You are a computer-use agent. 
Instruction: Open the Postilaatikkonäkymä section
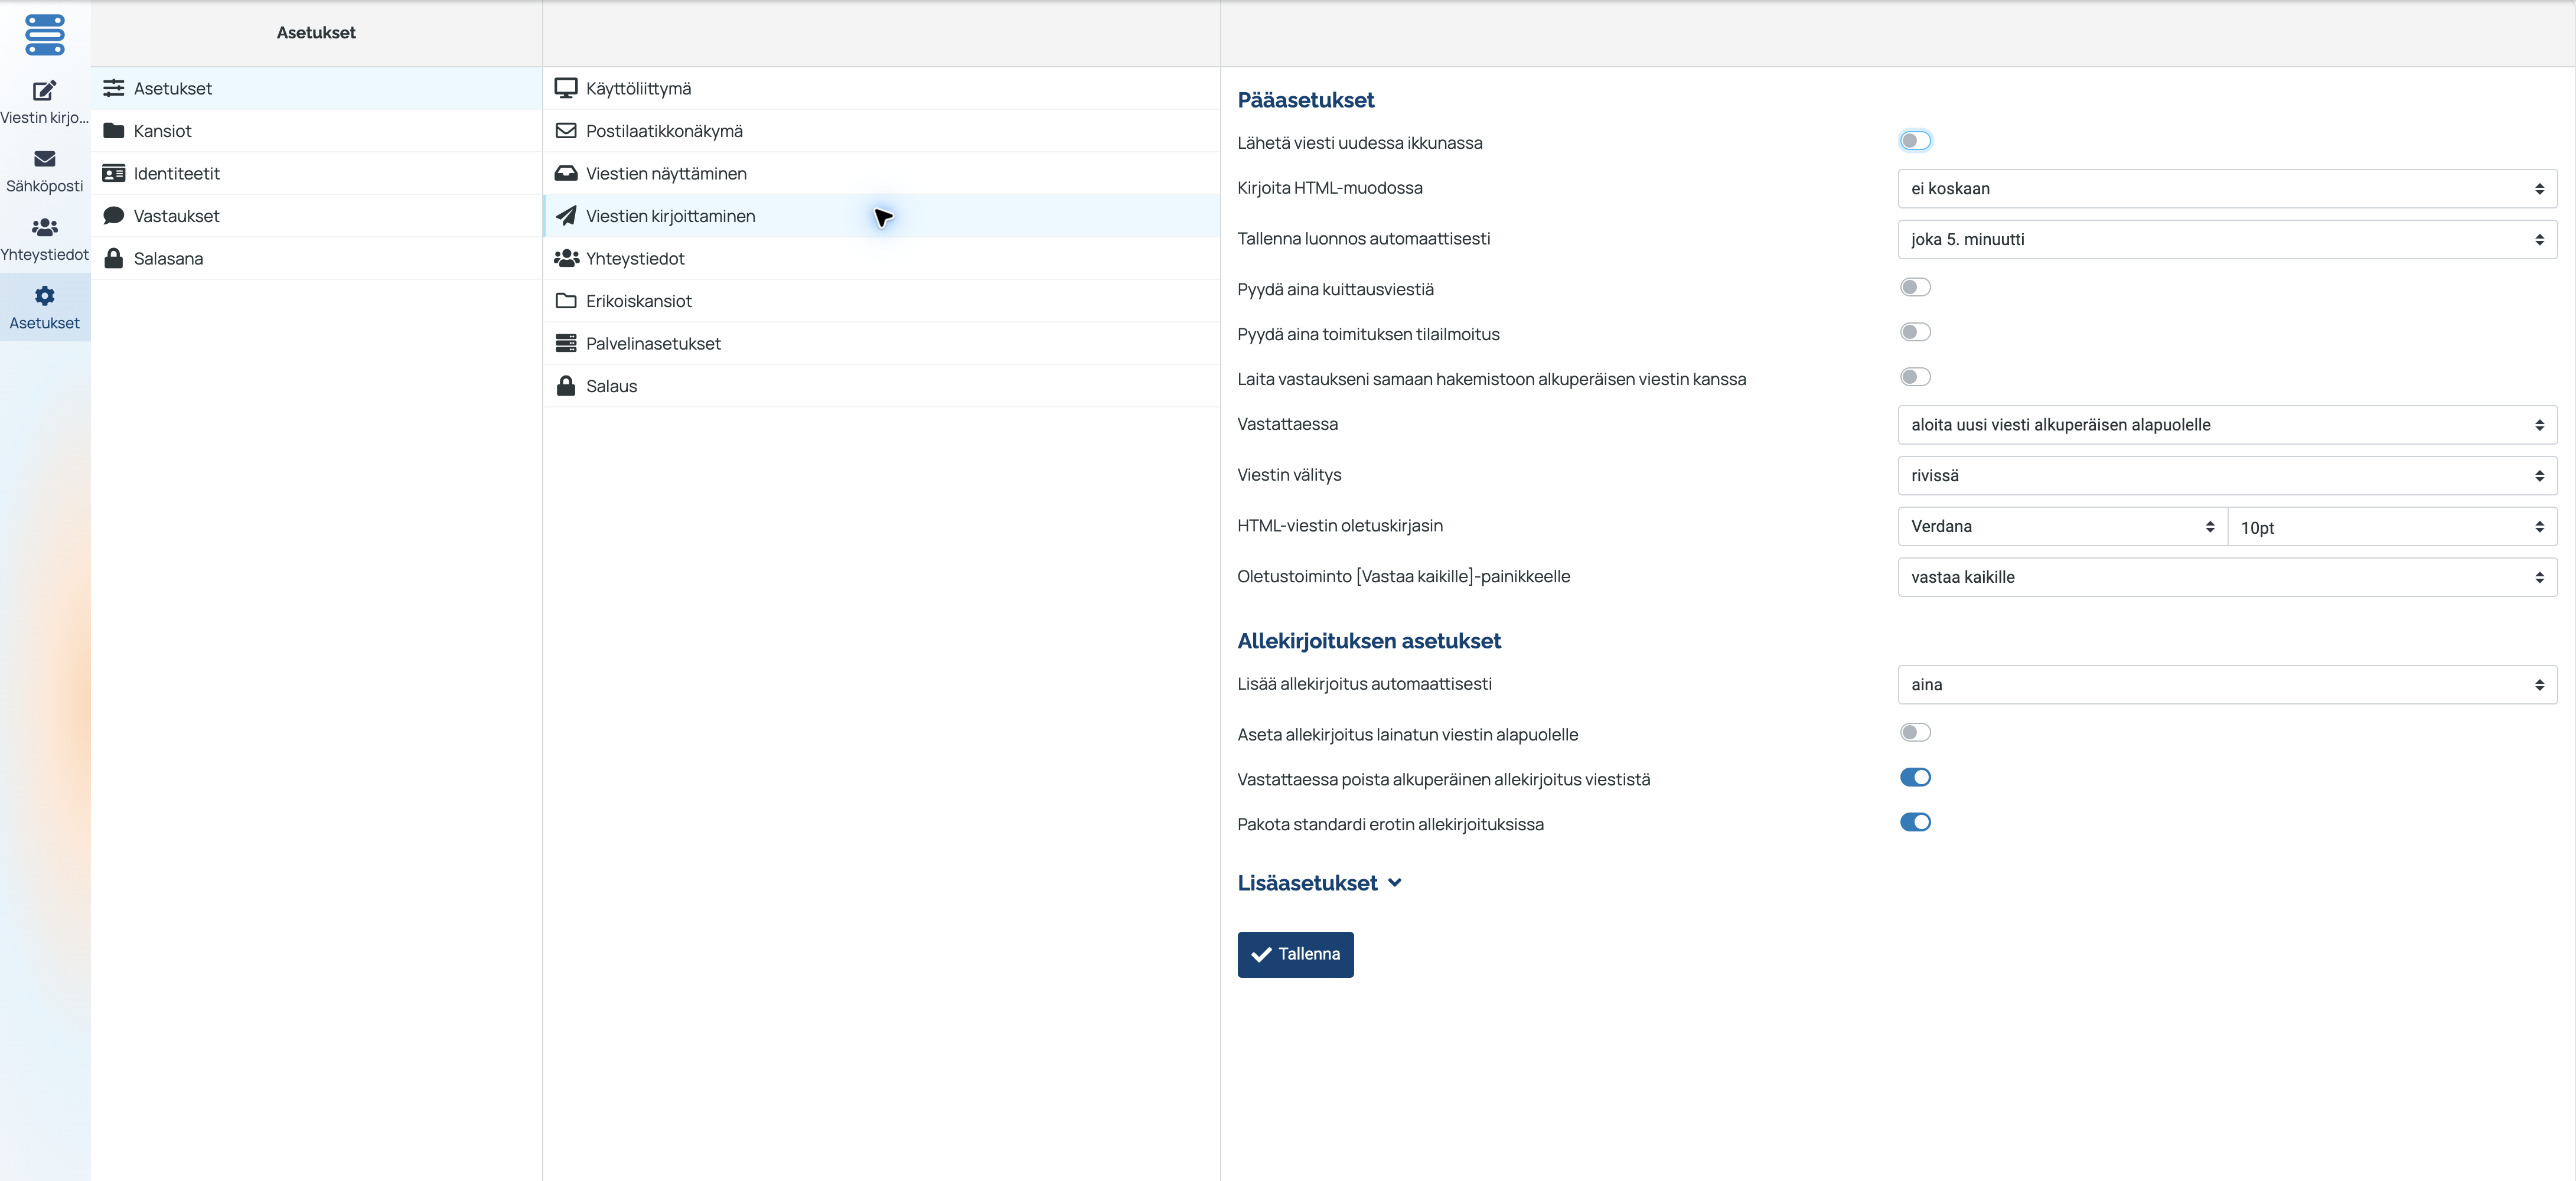click(x=881, y=131)
